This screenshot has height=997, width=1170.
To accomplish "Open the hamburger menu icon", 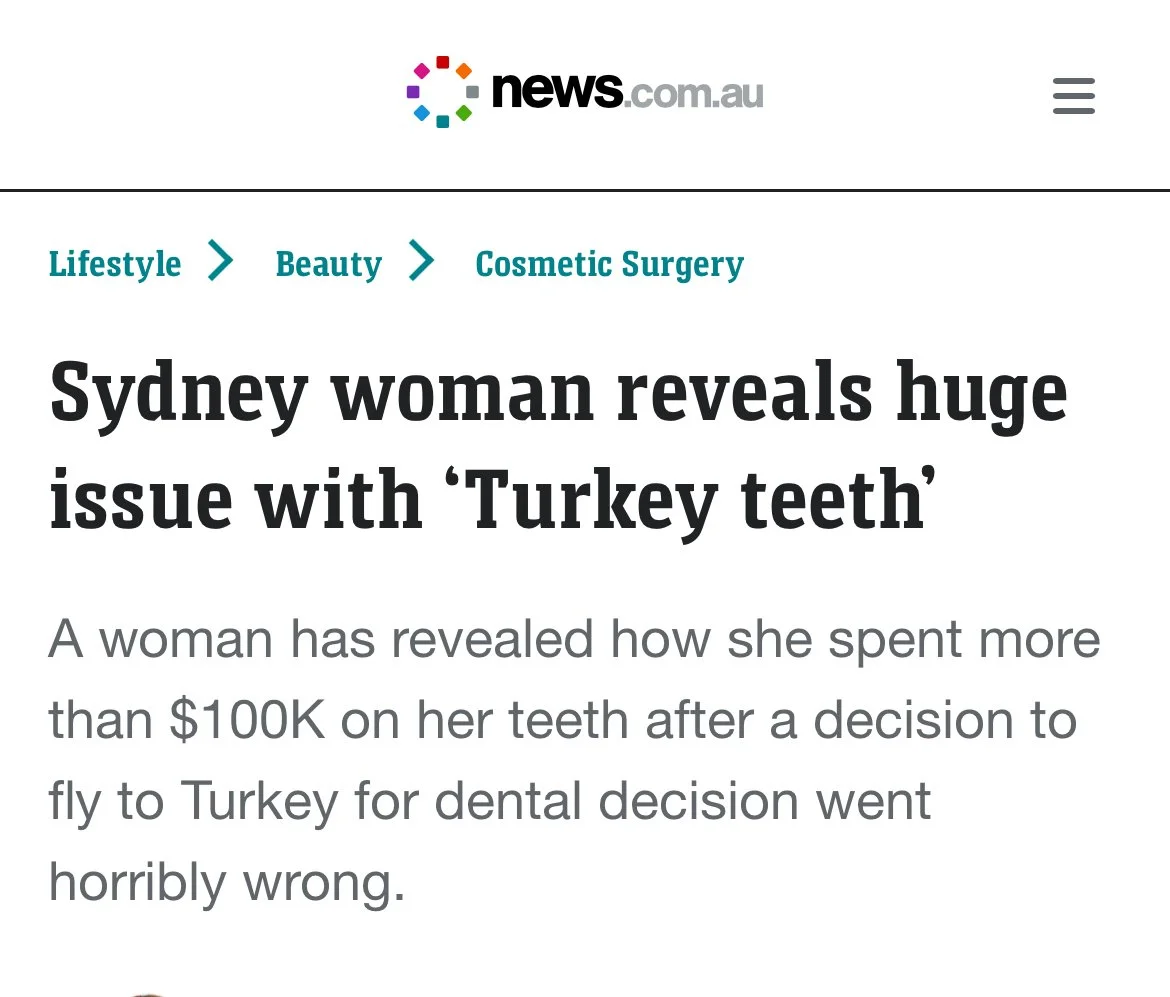I will (x=1074, y=96).
